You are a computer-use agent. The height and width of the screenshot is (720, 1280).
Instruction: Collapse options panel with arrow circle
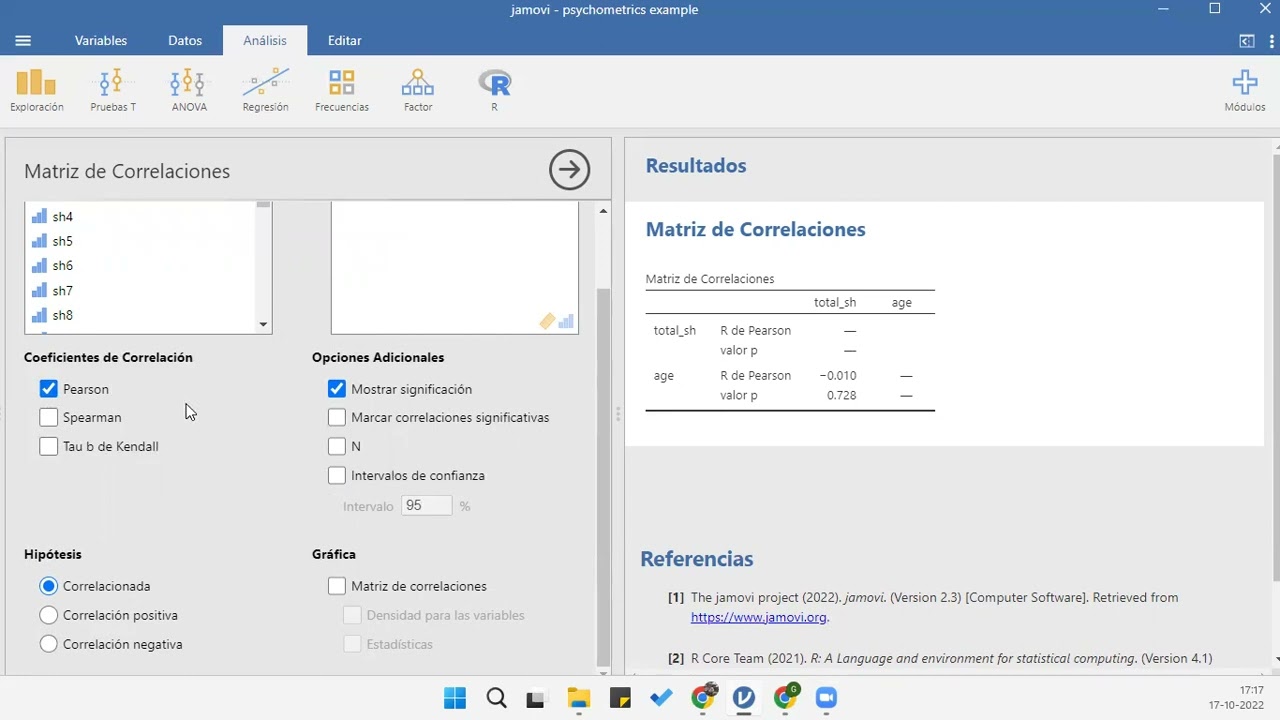570,170
